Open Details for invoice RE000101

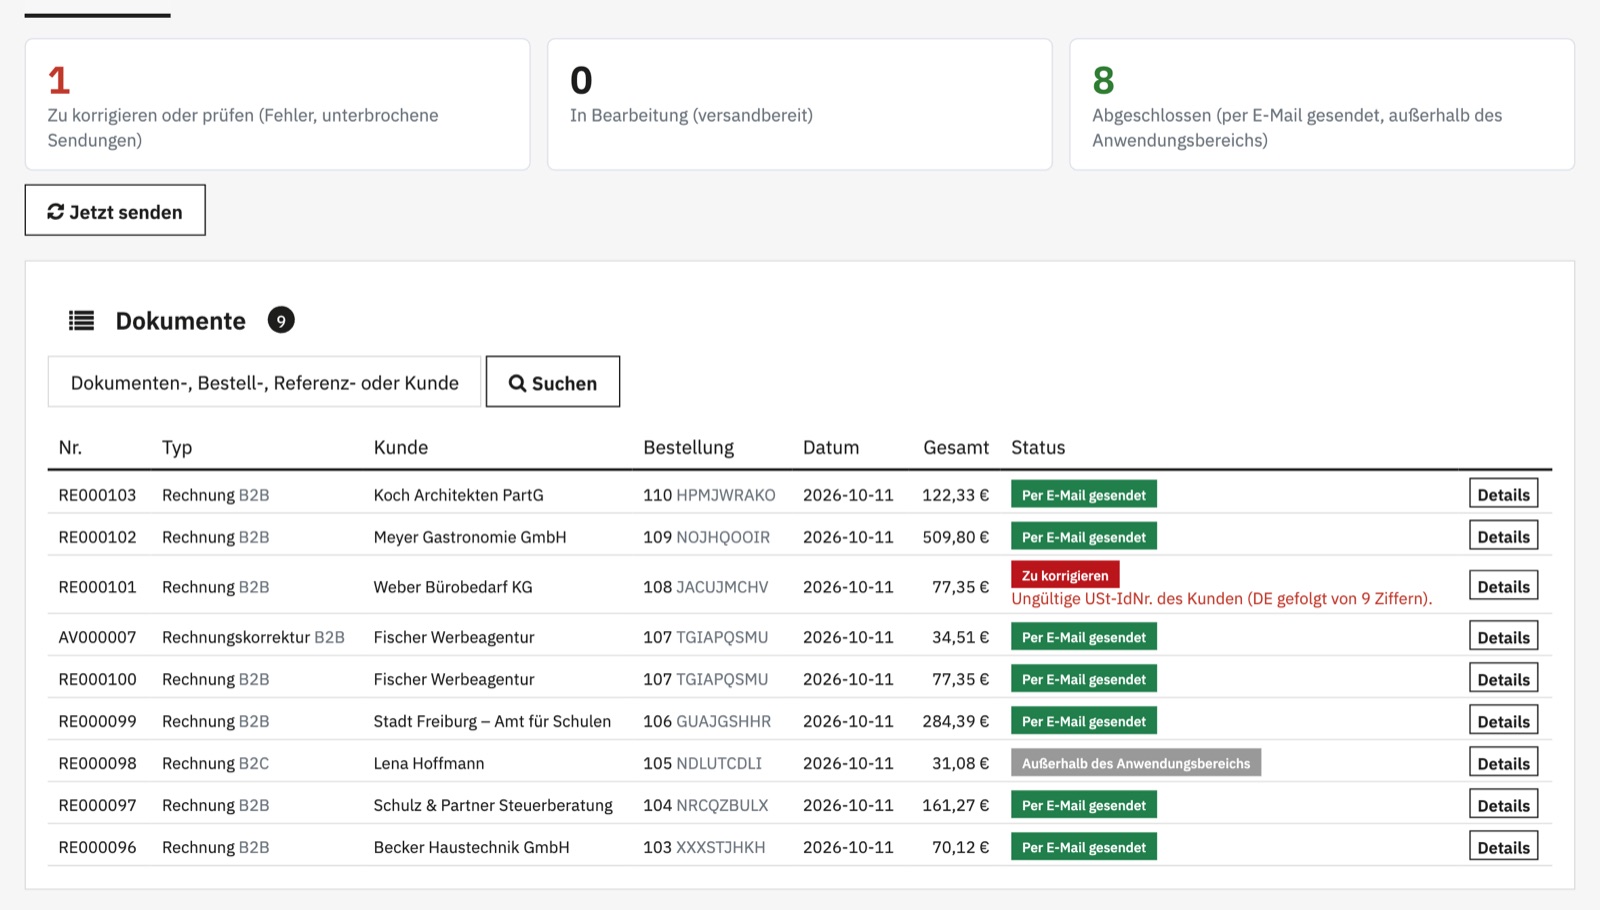1503,586
